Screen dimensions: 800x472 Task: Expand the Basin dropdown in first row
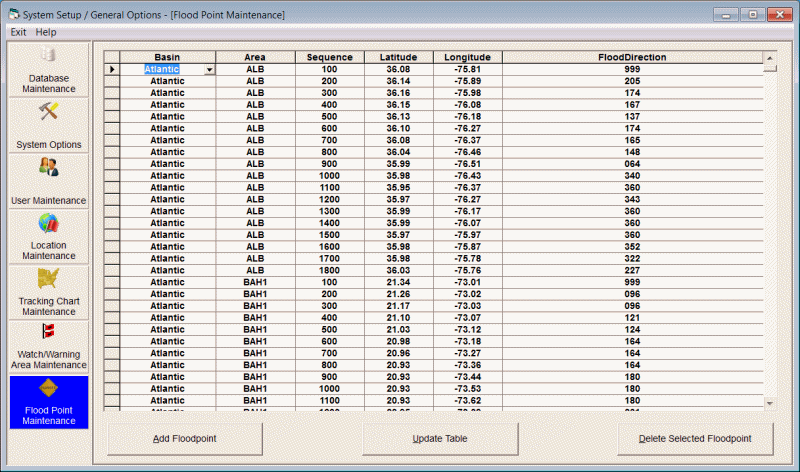[x=210, y=70]
